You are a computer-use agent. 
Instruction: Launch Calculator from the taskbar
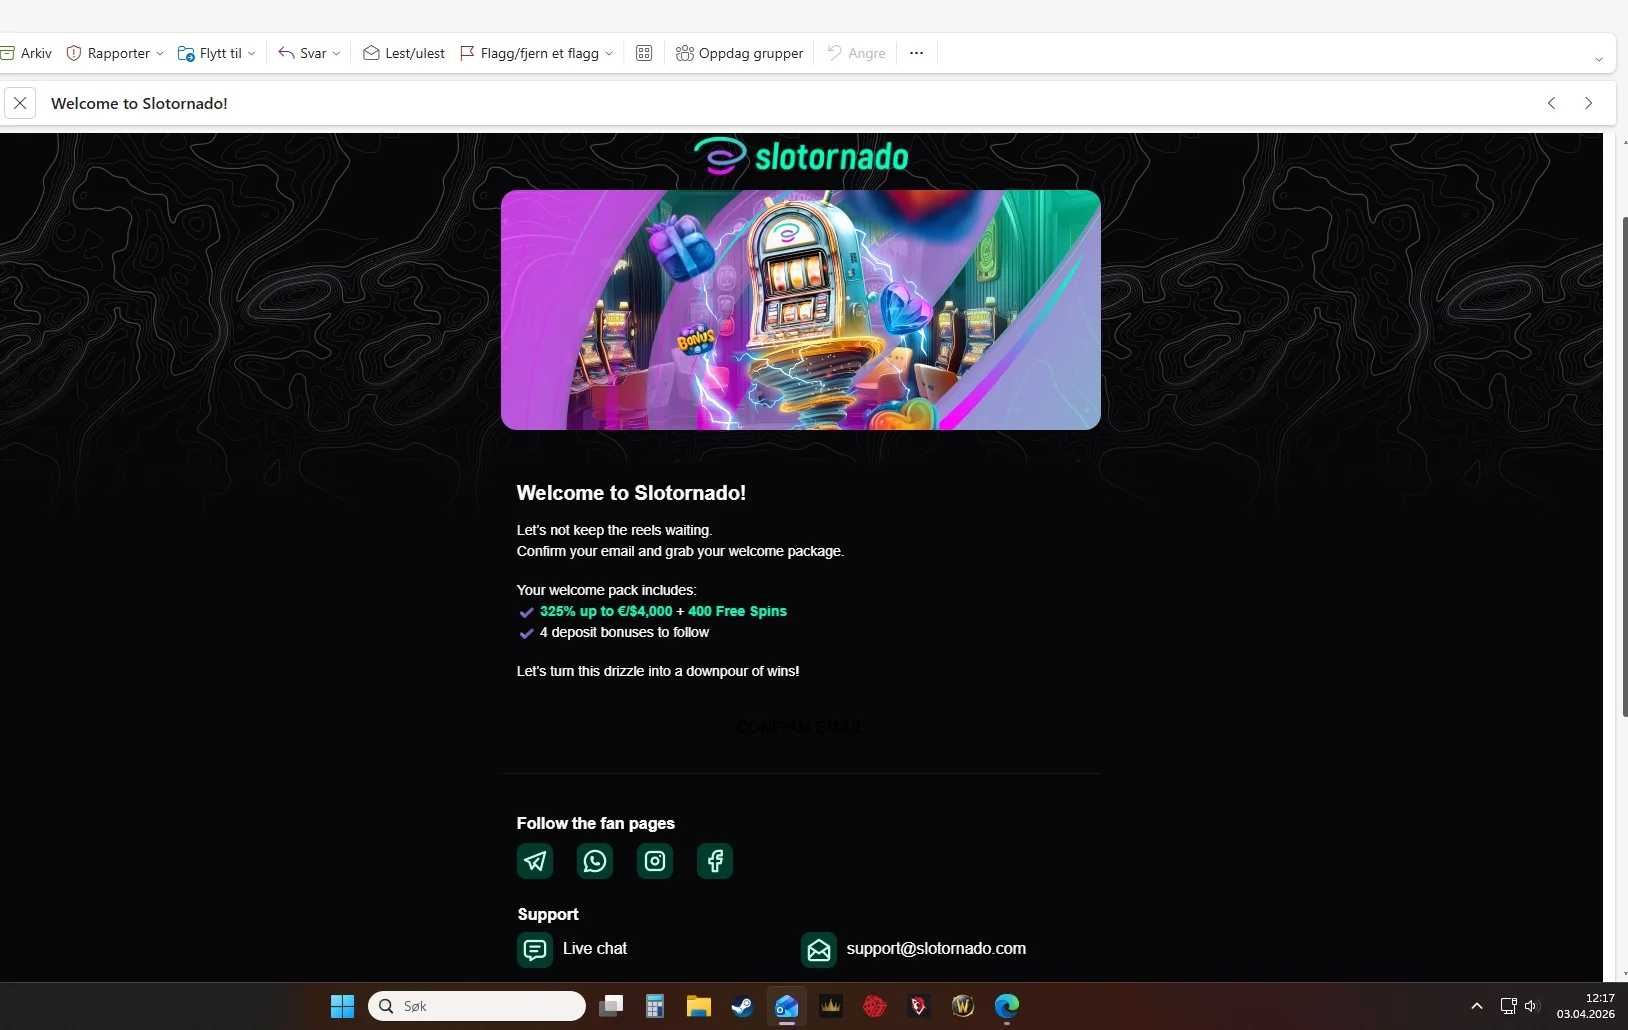655,1006
